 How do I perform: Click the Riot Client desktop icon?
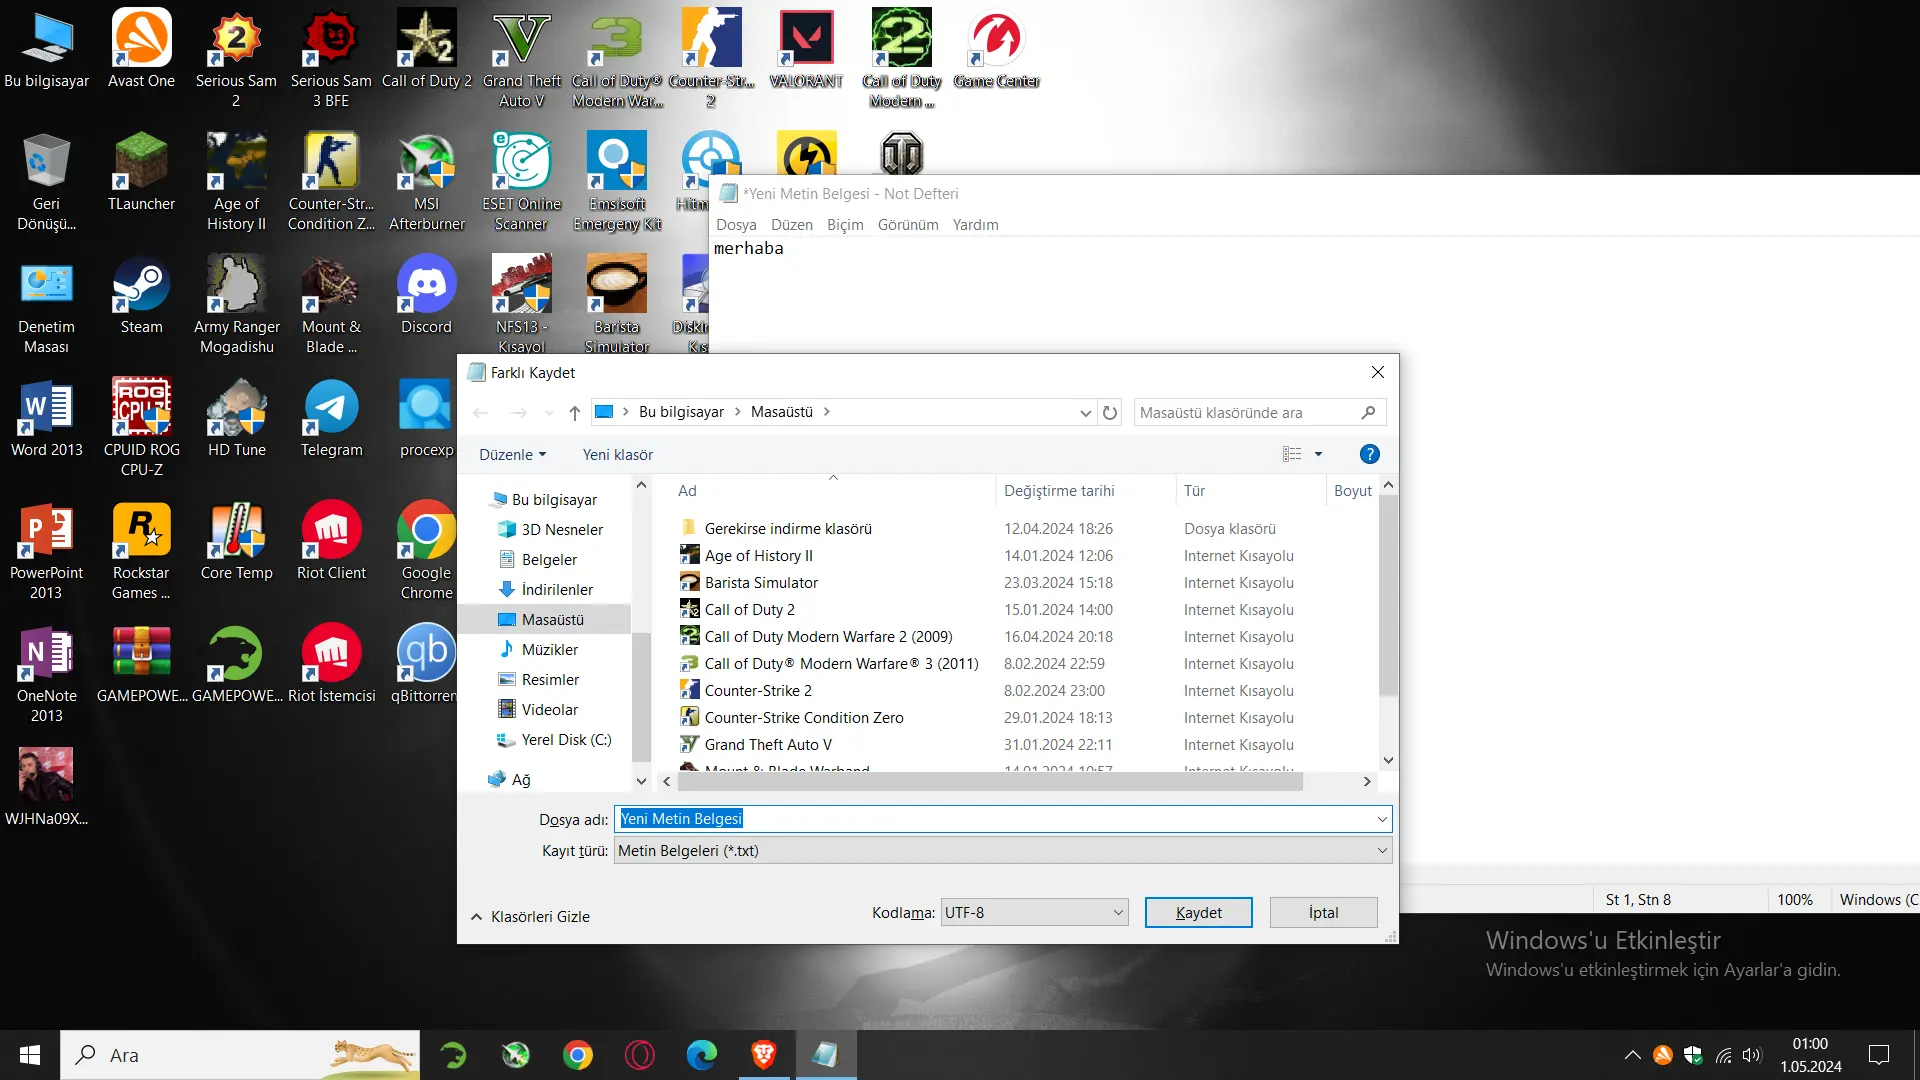[x=332, y=540]
